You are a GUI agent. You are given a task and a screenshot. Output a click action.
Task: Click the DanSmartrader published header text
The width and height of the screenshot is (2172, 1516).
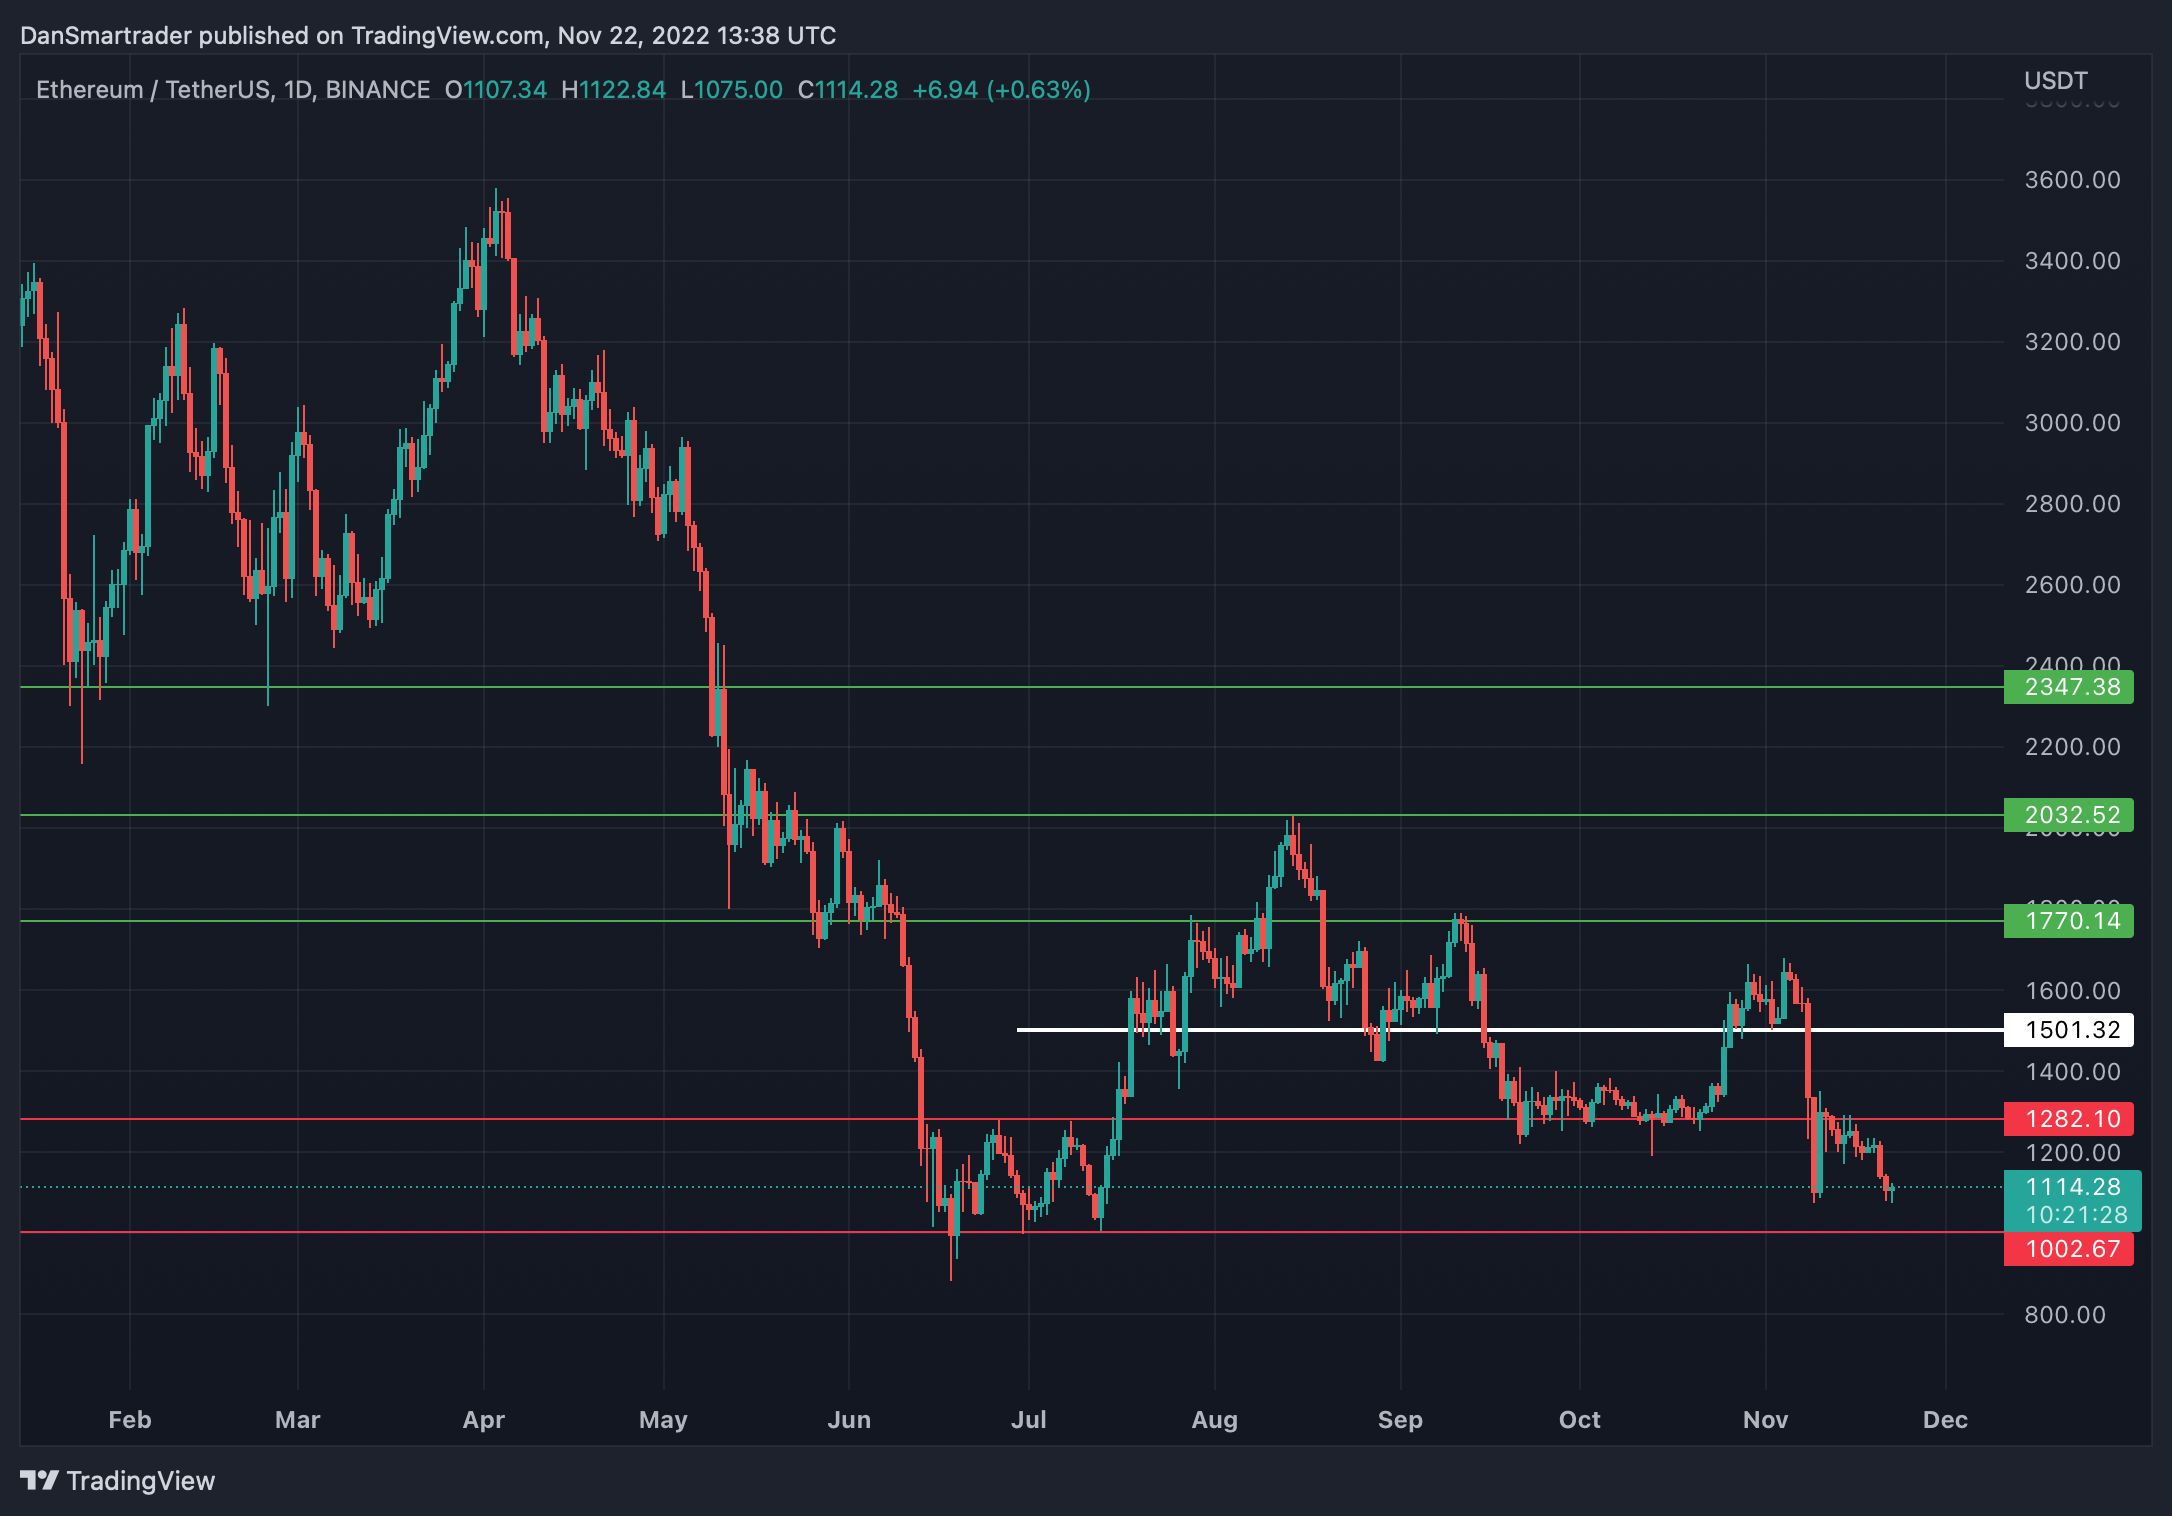pyautogui.click(x=428, y=36)
